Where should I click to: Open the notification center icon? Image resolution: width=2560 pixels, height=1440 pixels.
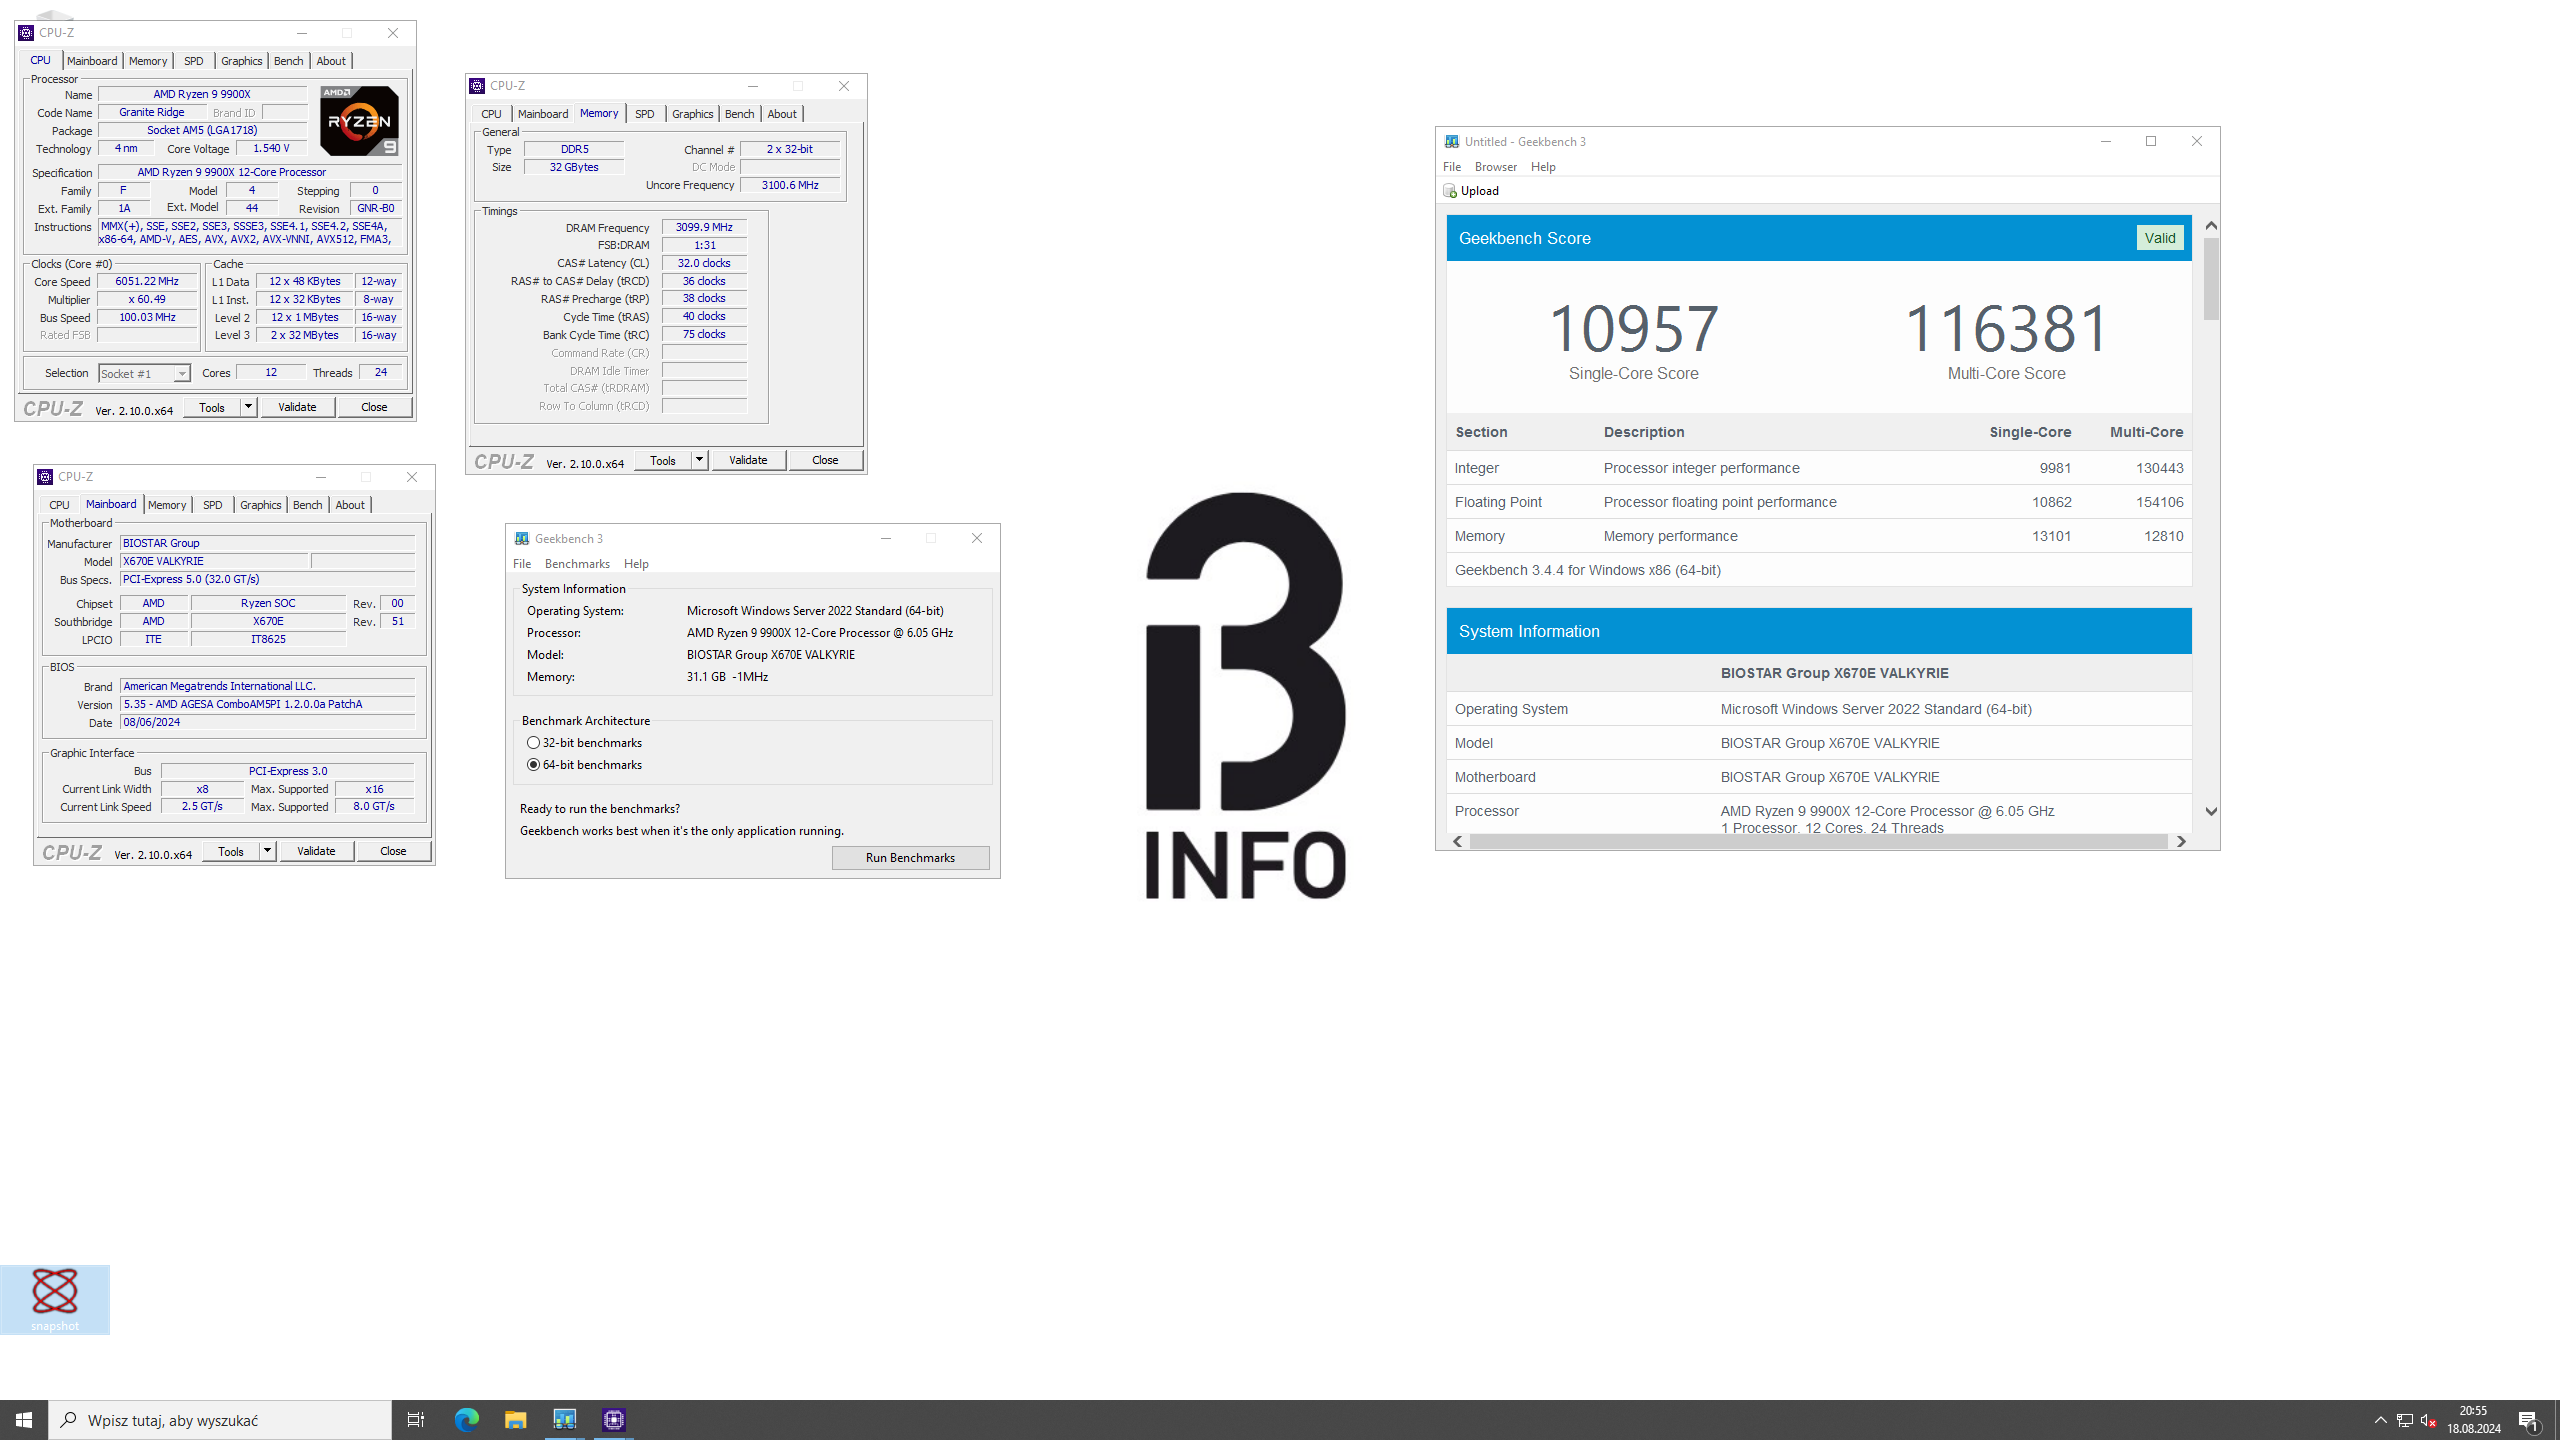coord(2528,1420)
